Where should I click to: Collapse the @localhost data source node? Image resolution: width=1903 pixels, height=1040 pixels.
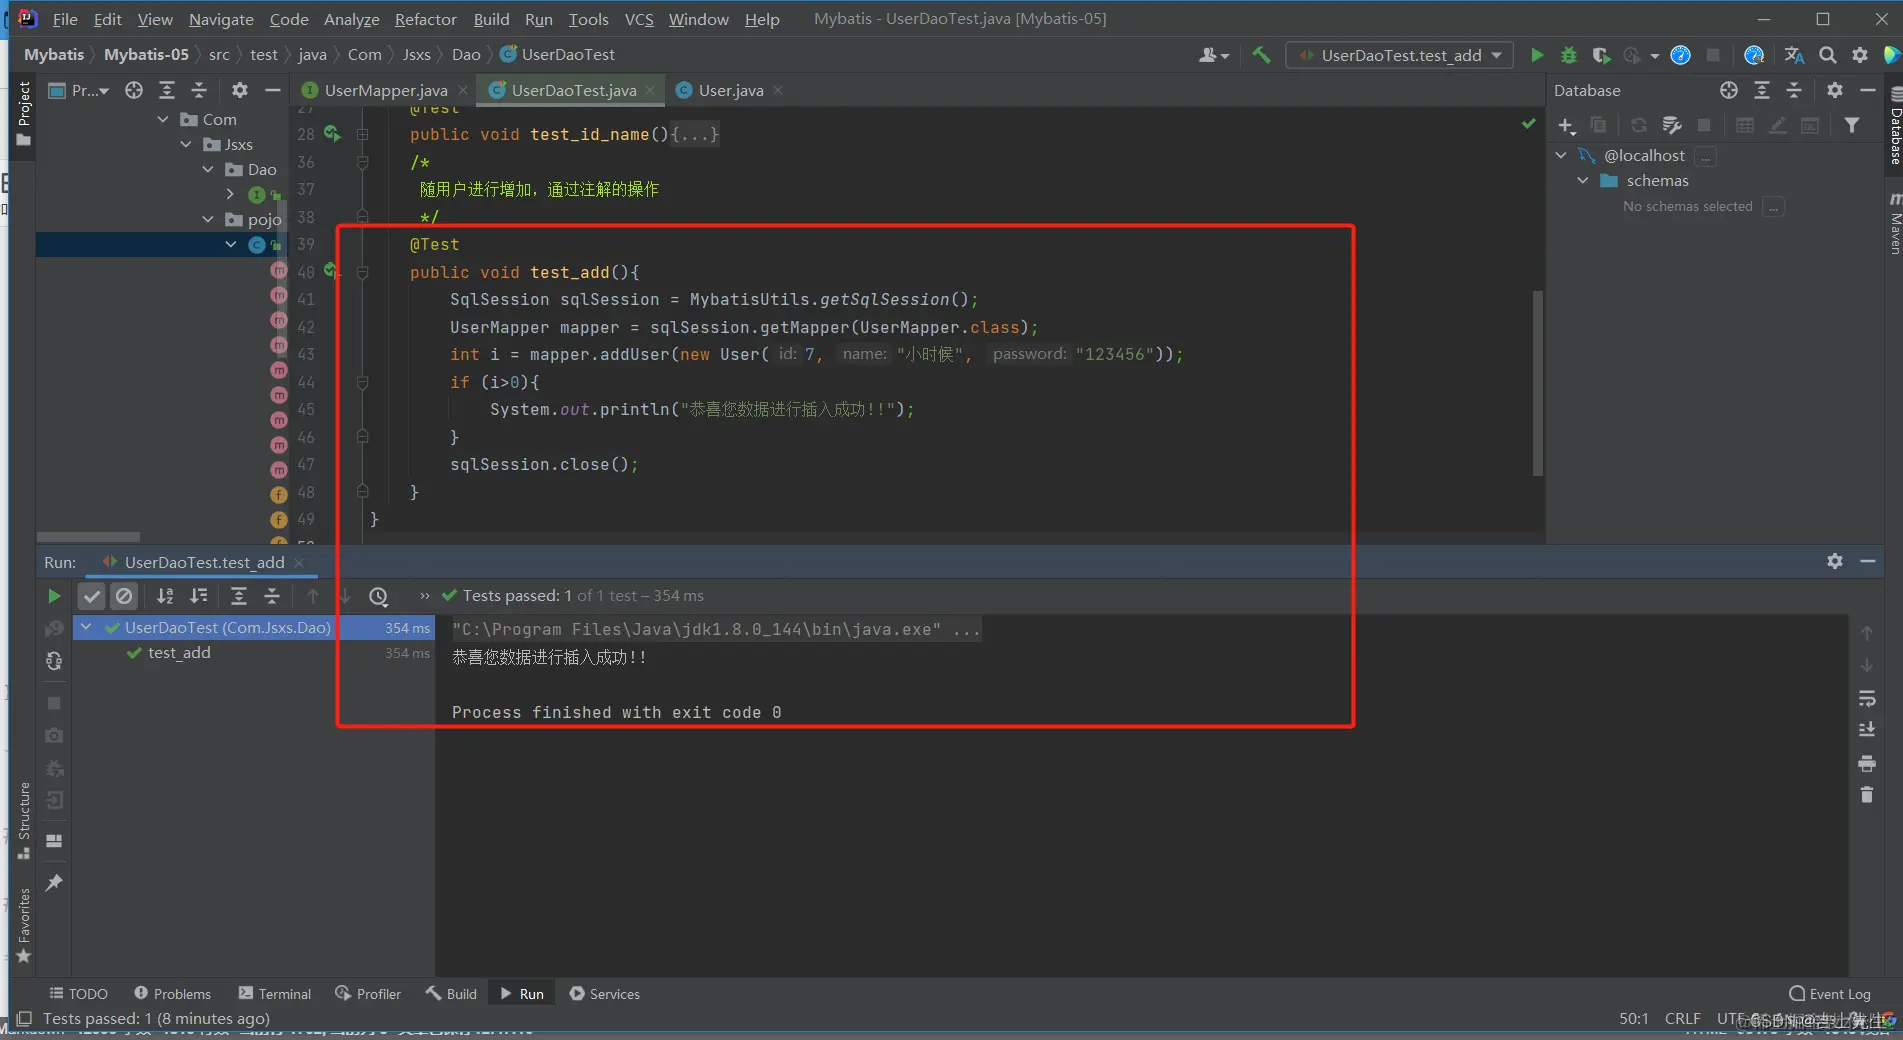point(1561,155)
